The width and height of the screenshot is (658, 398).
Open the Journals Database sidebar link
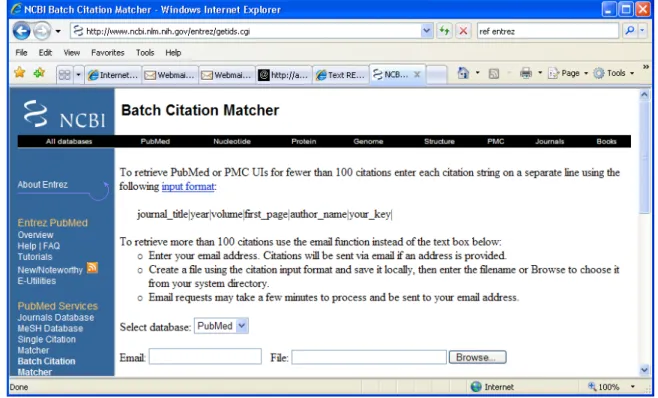pyautogui.click(x=56, y=317)
